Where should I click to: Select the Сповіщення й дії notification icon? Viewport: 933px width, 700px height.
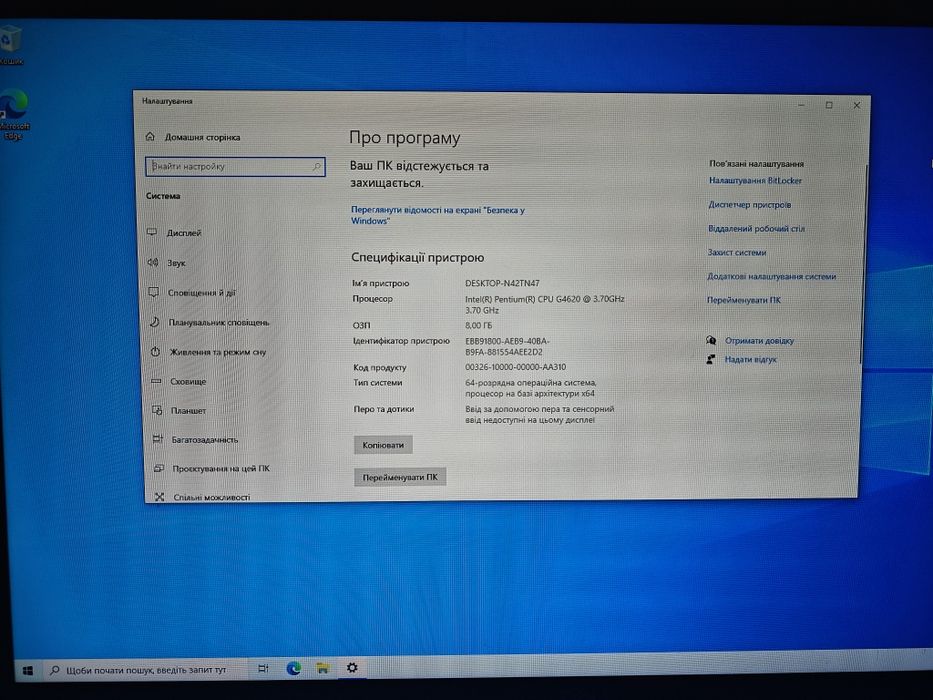(x=154, y=292)
